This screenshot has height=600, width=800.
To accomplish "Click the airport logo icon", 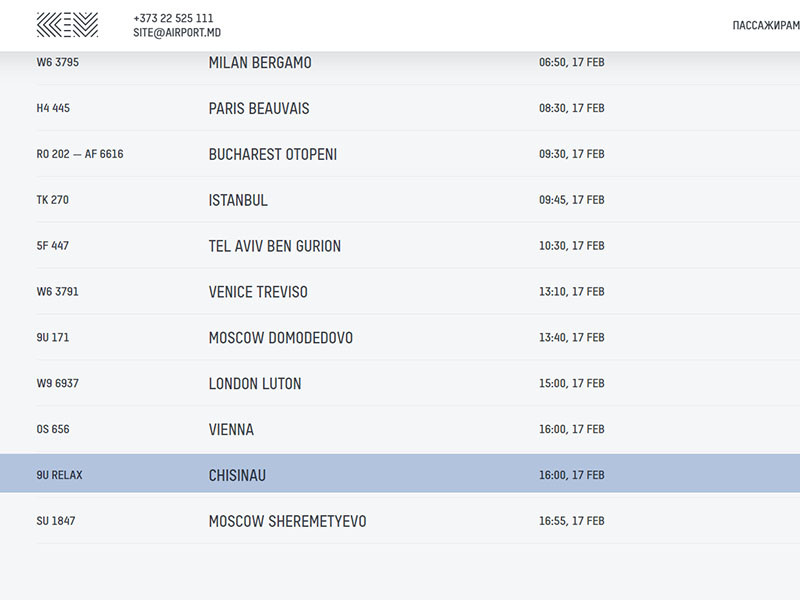I will click(67, 25).
